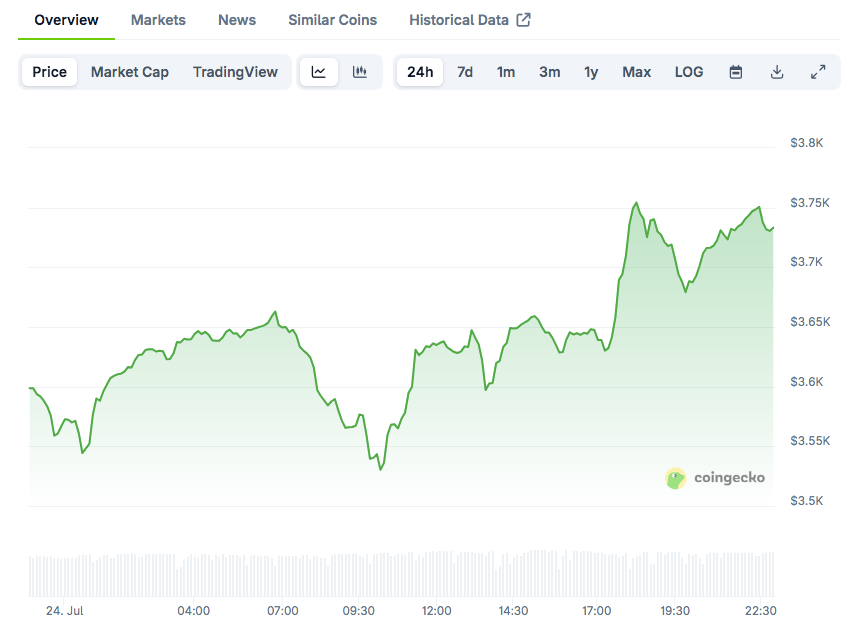This screenshot has width=848, height=624.
Task: Show Max timeframe chart
Action: click(636, 71)
